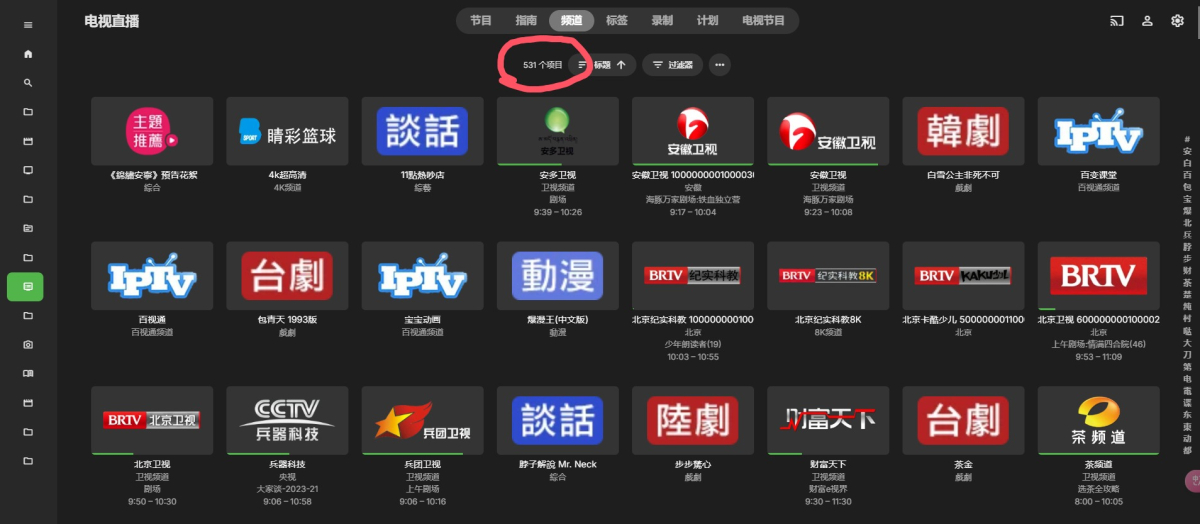Open 11點熱吵店 談話 thumbnail
This screenshot has width=1200, height=524.
point(422,131)
